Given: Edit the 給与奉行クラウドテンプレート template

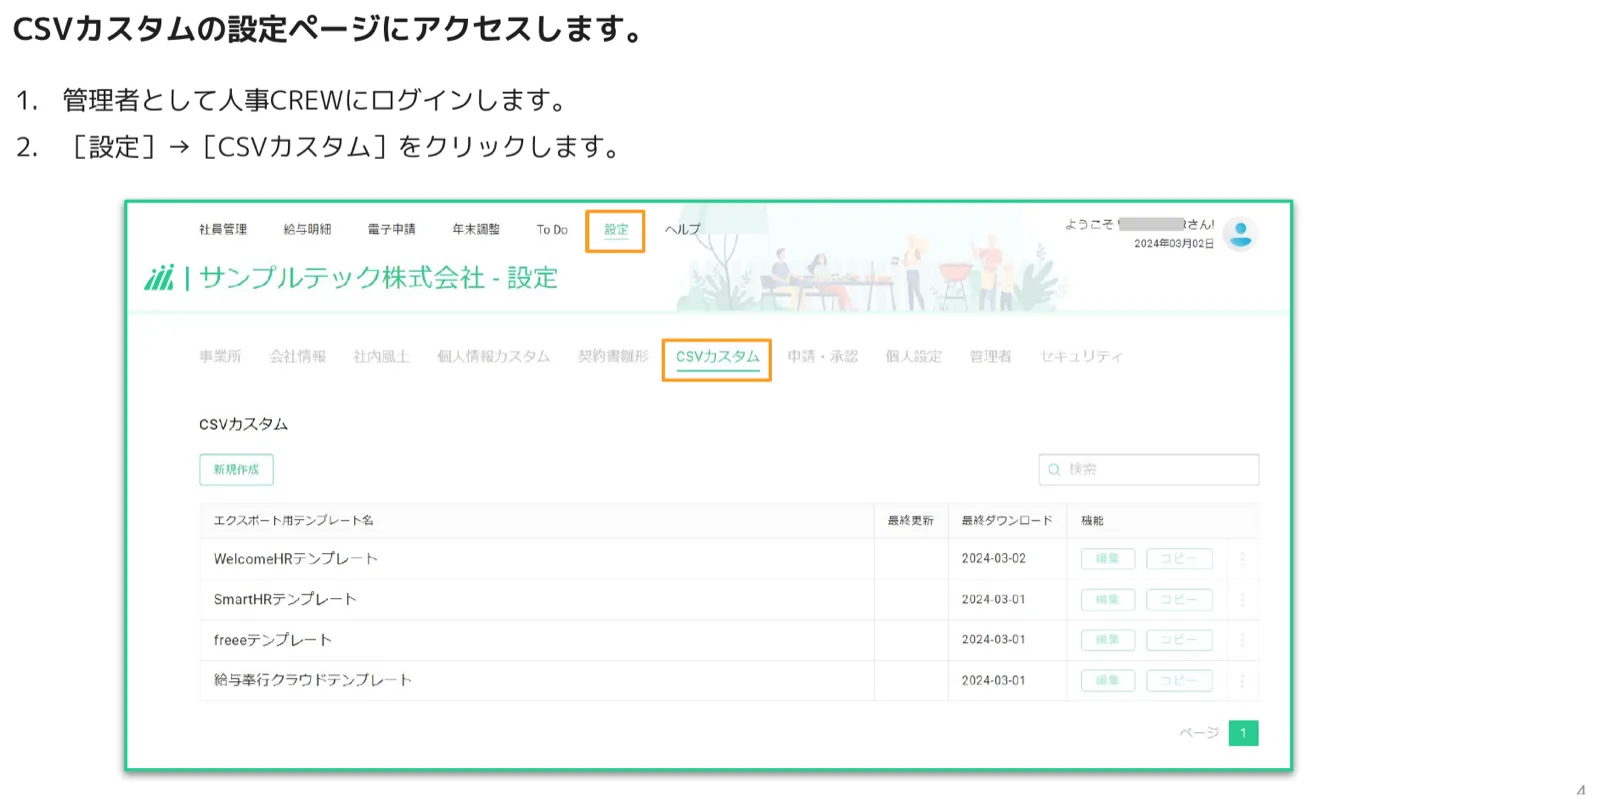Looking at the screenshot, I should pos(1107,680).
